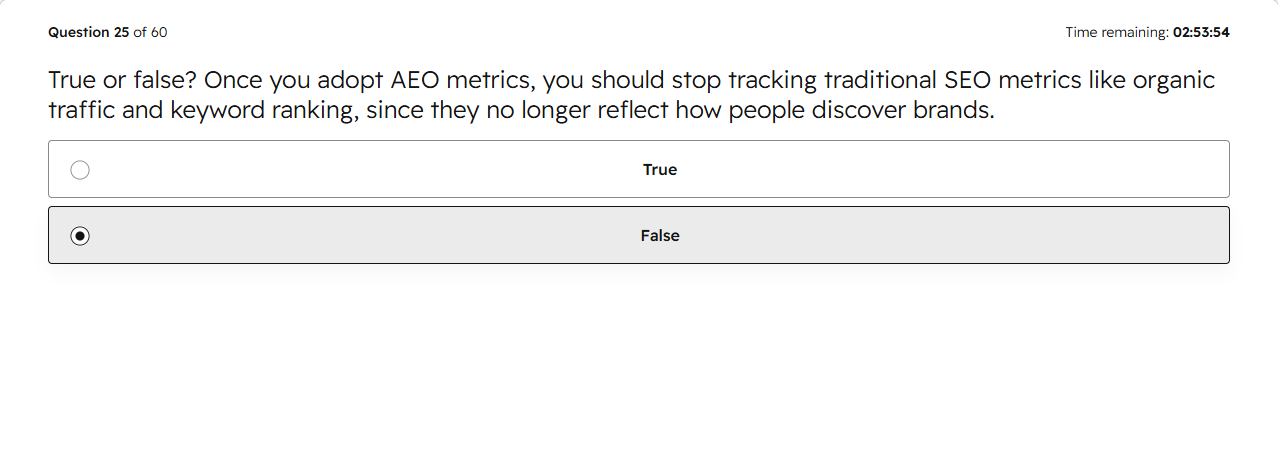Click "of 60" in the question counter
This screenshot has width=1278, height=466.
pos(150,32)
